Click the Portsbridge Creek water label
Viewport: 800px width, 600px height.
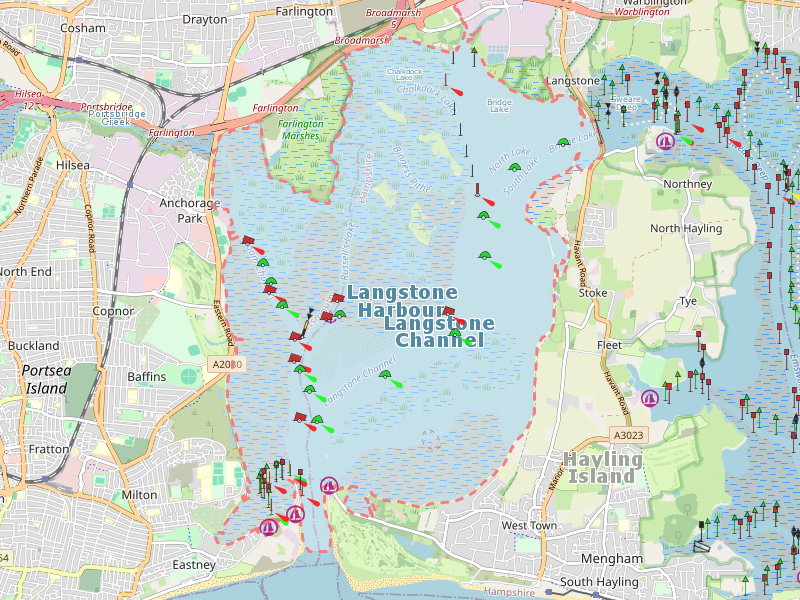[116, 120]
